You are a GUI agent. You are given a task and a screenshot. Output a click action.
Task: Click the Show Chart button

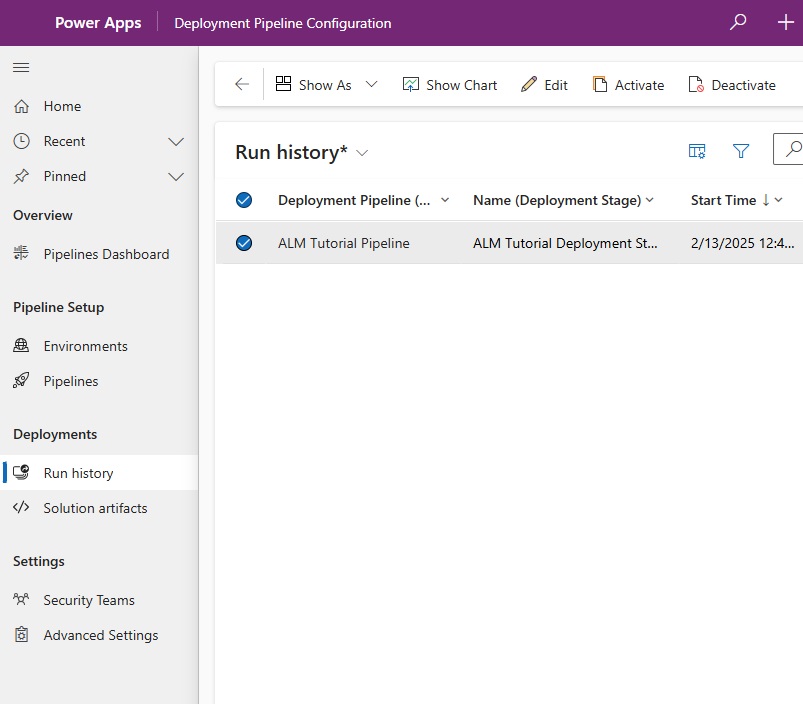pyautogui.click(x=450, y=84)
